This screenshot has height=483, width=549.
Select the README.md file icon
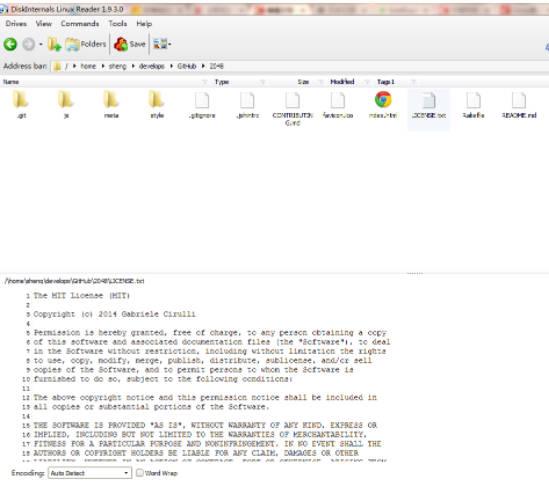tap(519, 101)
